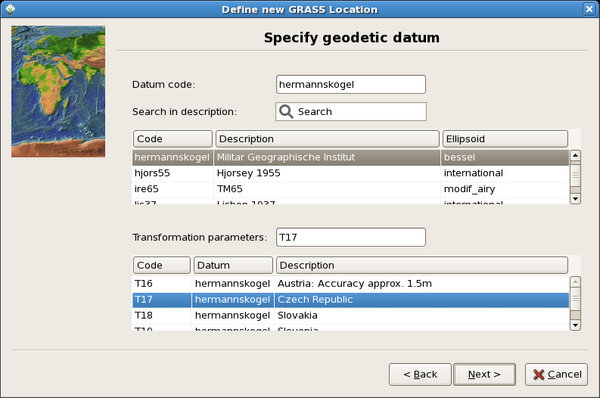Sort datum list by Description column
The width and height of the screenshot is (600, 398).
click(x=327, y=139)
